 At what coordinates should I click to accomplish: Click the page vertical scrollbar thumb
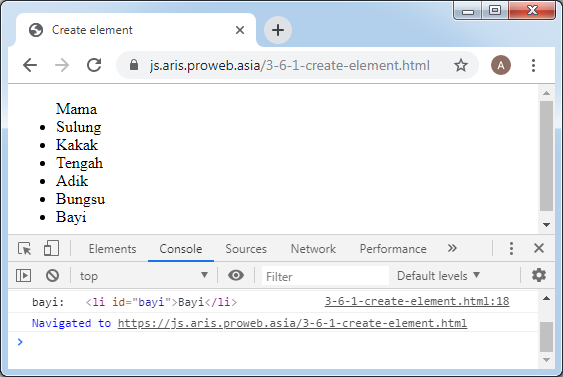(x=546, y=156)
